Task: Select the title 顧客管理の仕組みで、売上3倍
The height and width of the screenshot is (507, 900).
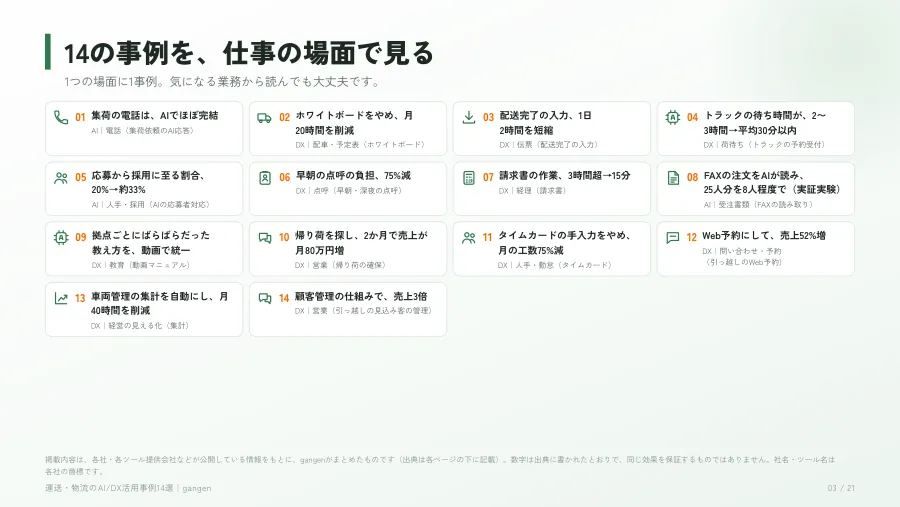Action: click(361, 297)
